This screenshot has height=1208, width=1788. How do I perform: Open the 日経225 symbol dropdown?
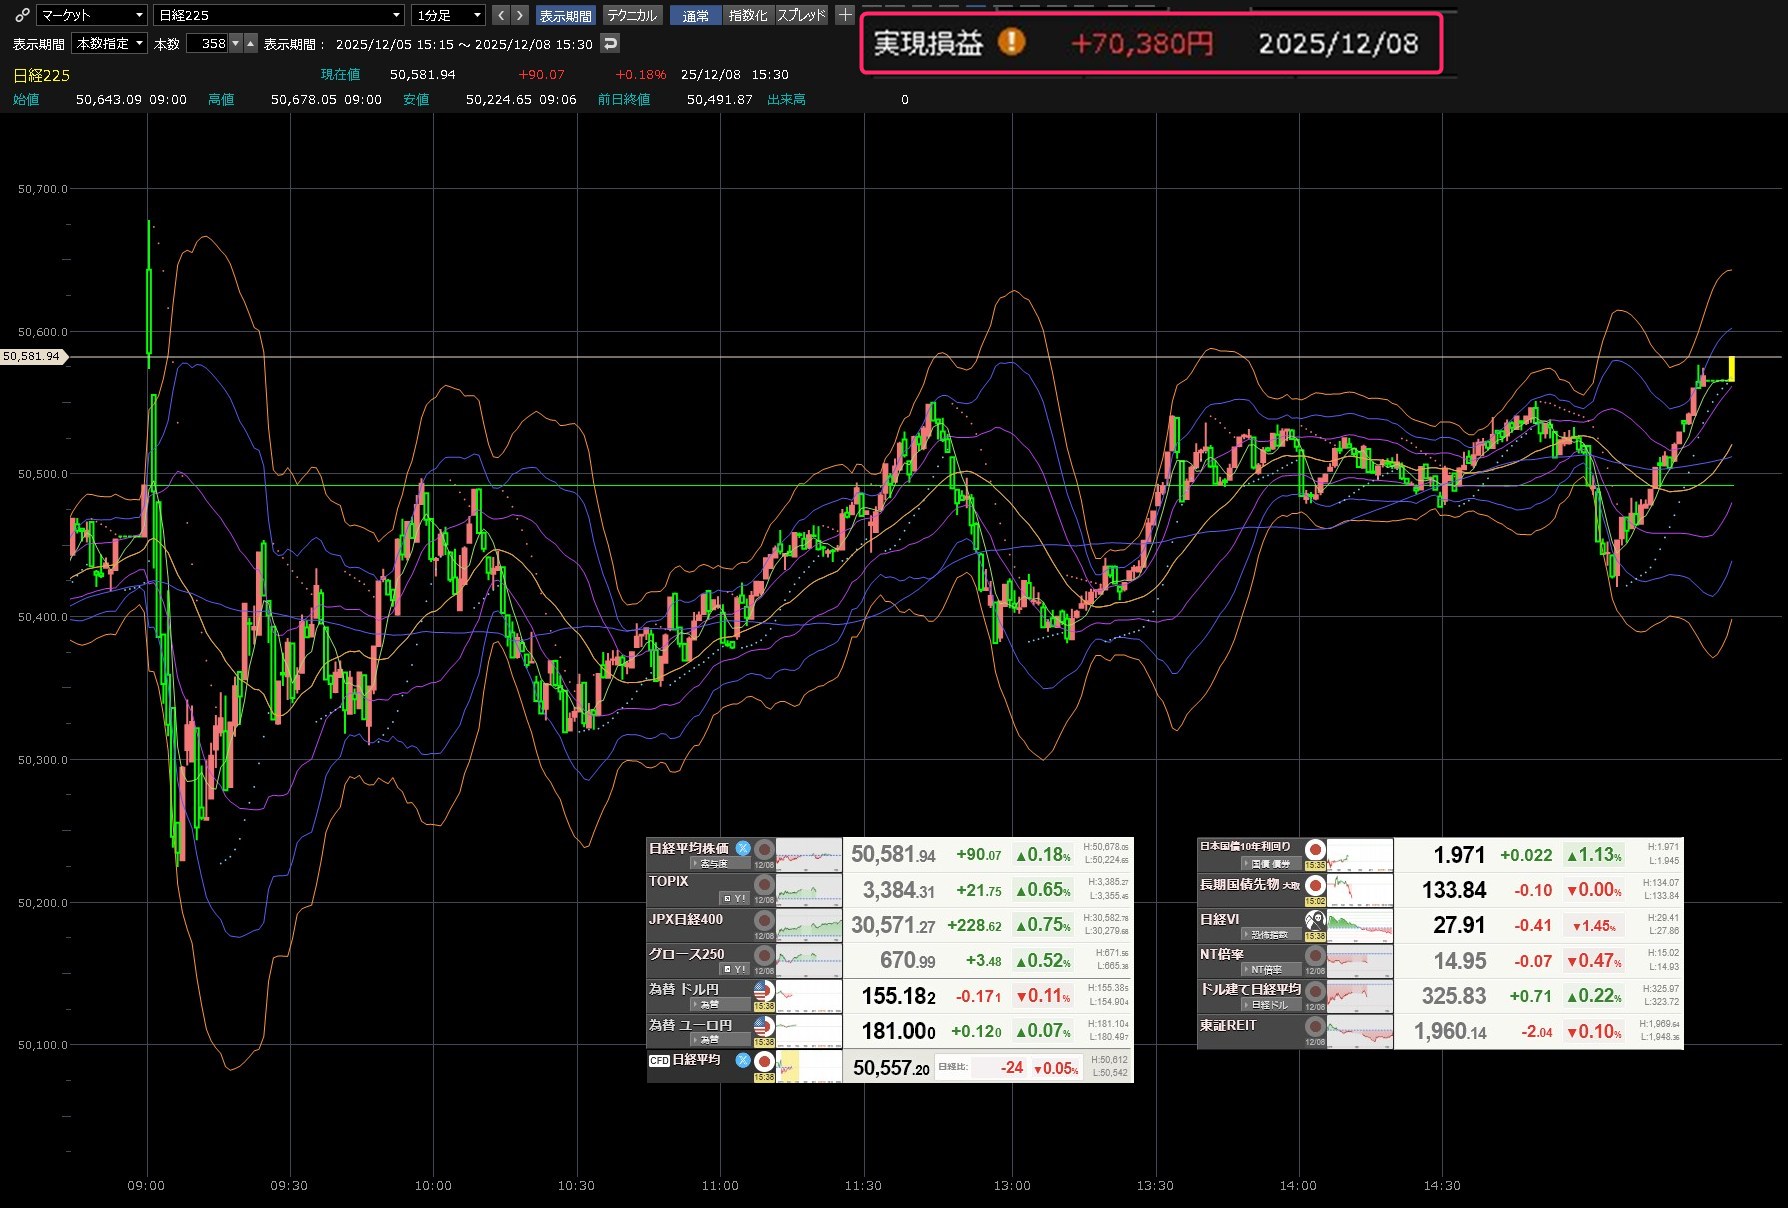(279, 15)
